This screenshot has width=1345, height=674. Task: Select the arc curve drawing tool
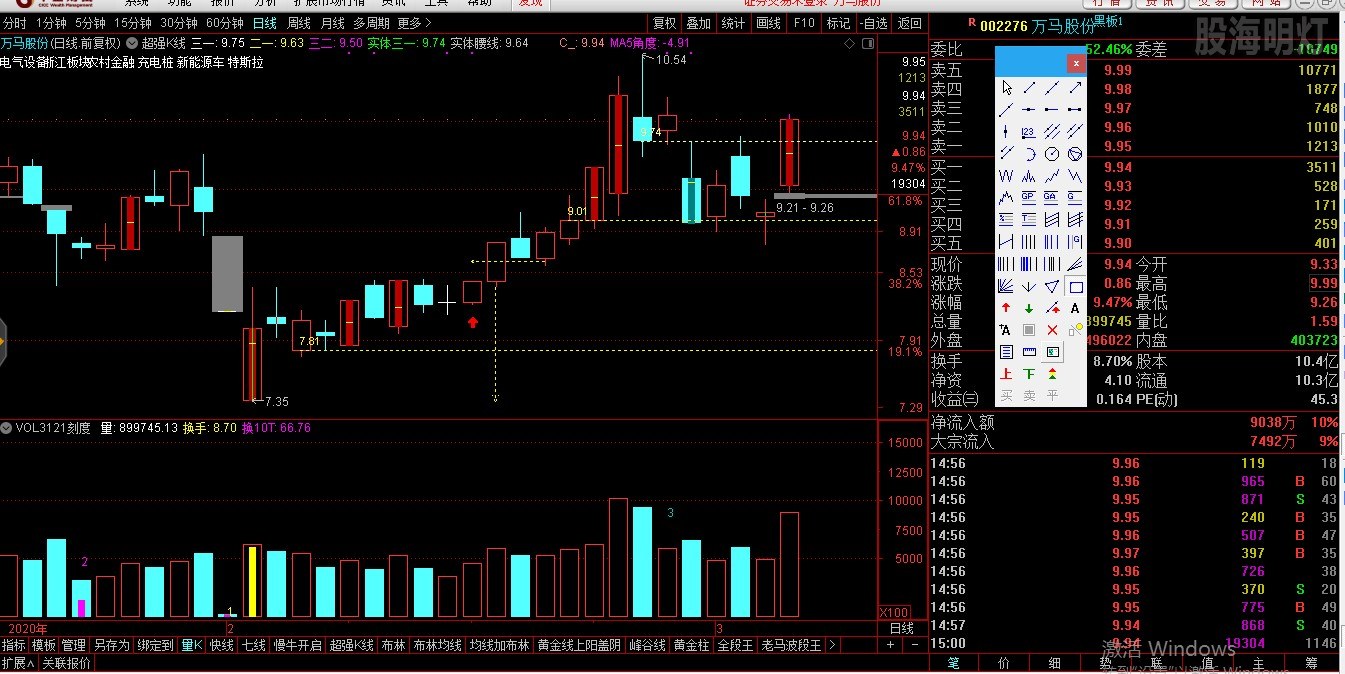[1029, 154]
